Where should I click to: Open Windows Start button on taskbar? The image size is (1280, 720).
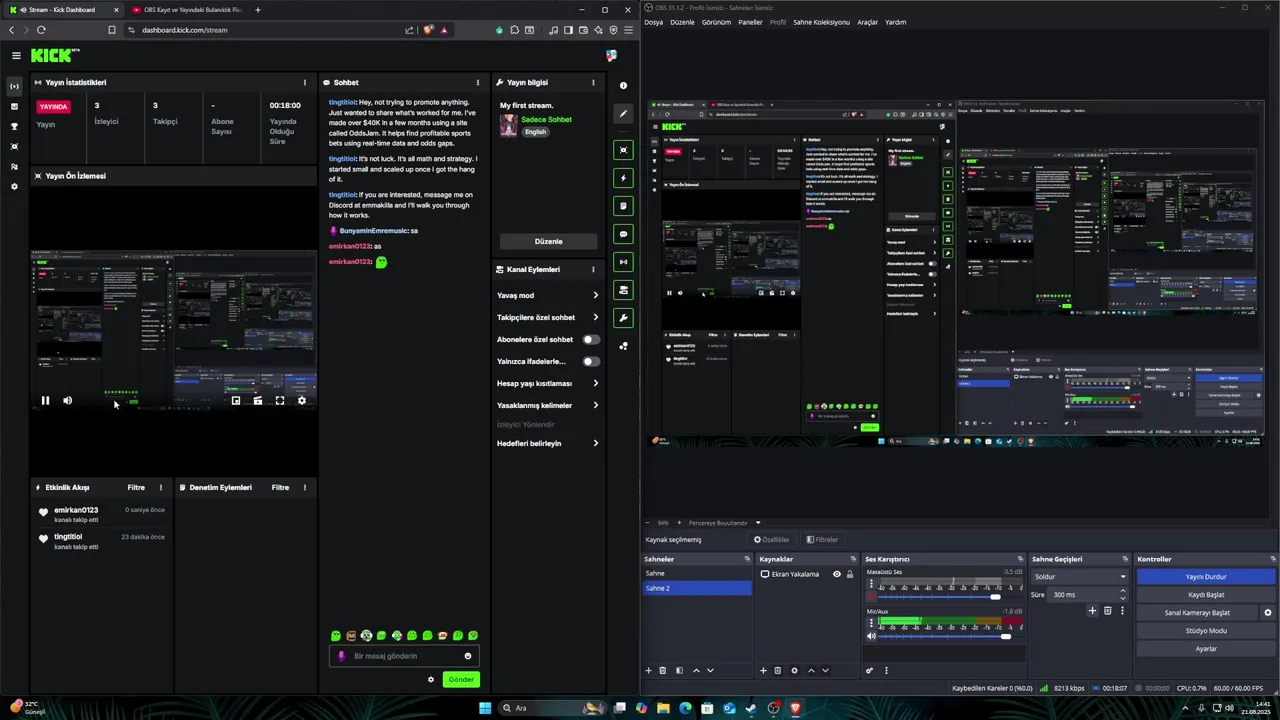[x=485, y=708]
